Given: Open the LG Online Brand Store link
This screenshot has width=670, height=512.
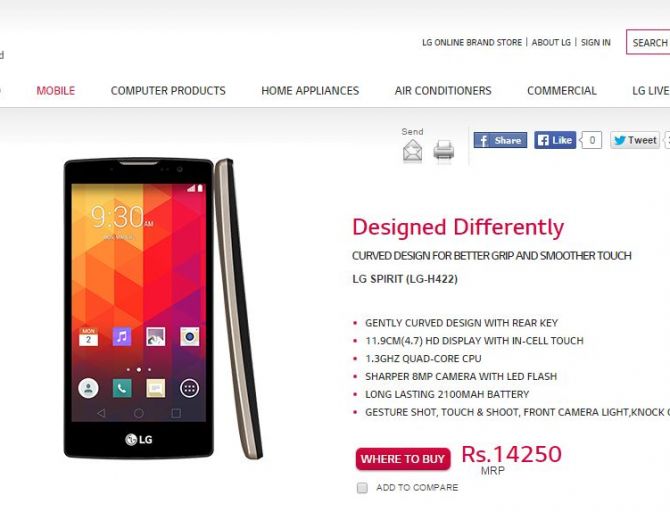Looking at the screenshot, I should click(x=472, y=42).
